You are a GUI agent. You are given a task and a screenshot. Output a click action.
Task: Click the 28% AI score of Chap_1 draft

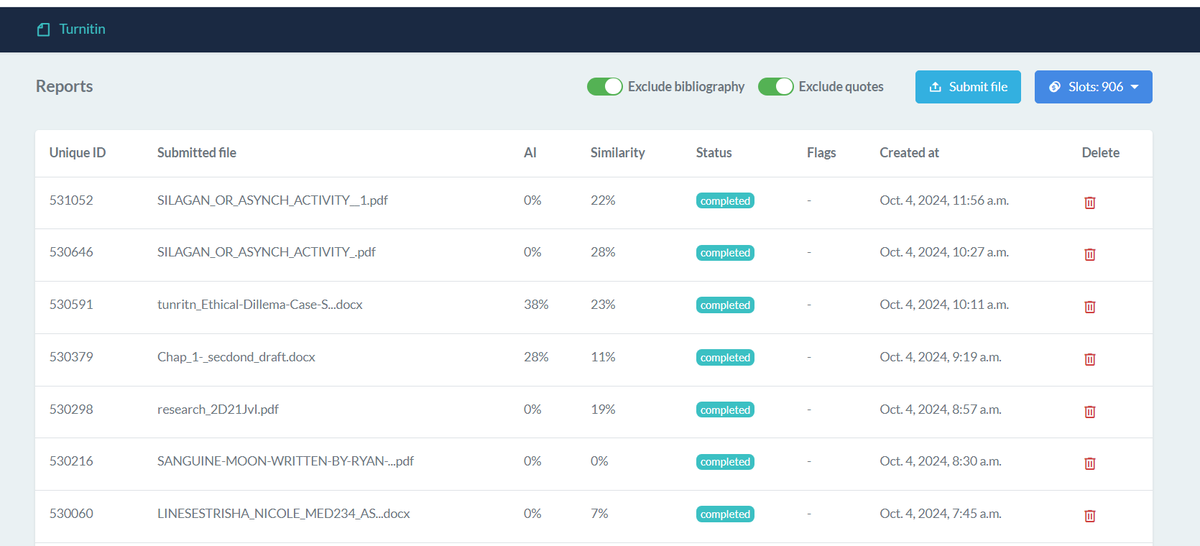coord(536,357)
